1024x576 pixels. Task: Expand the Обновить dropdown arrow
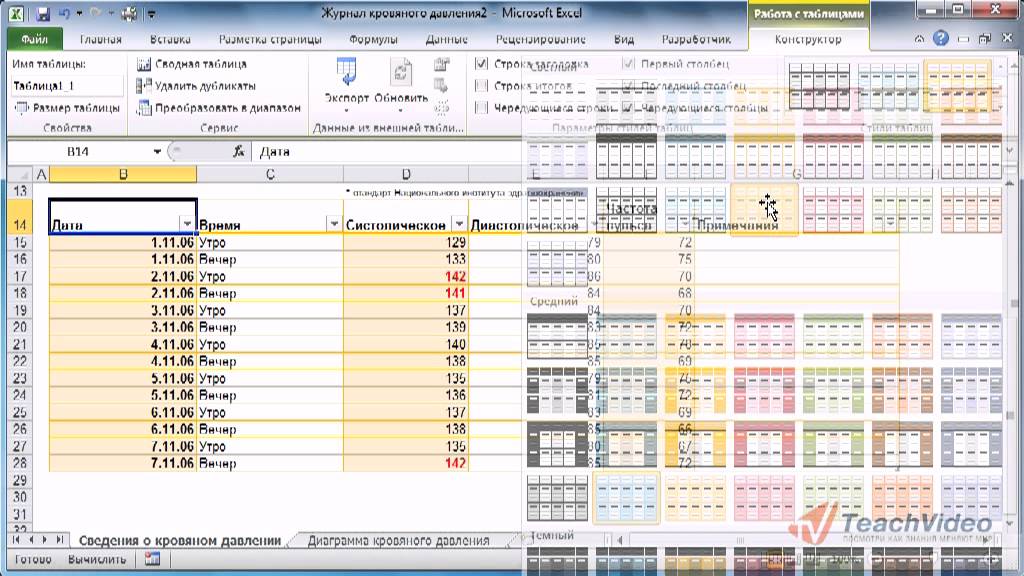tap(401, 111)
